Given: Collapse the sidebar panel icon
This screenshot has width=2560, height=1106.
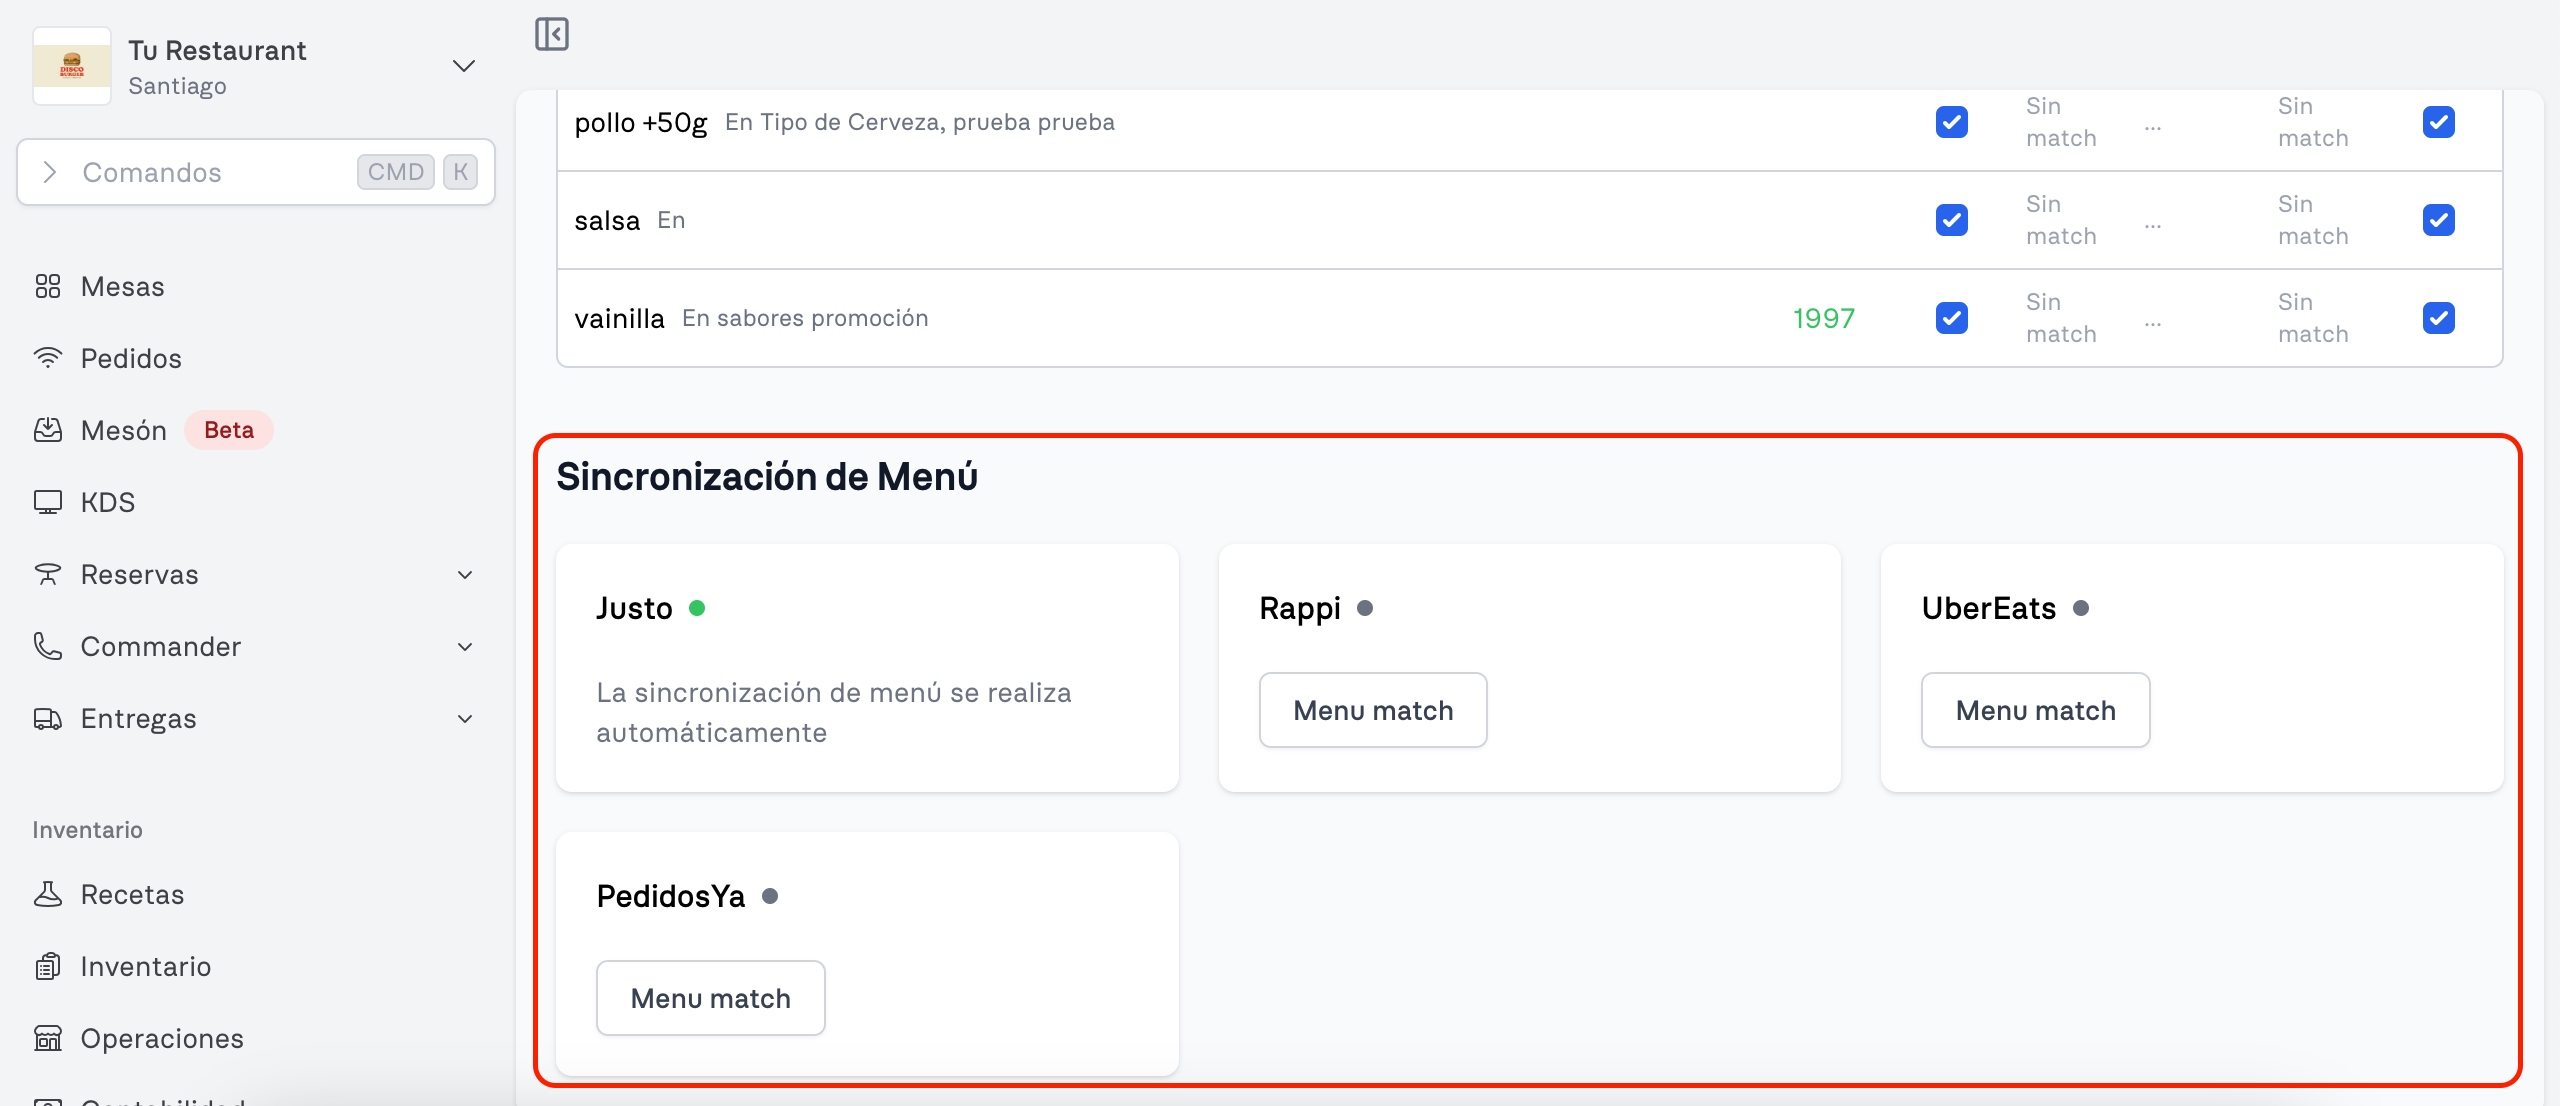Looking at the screenshot, I should (552, 34).
